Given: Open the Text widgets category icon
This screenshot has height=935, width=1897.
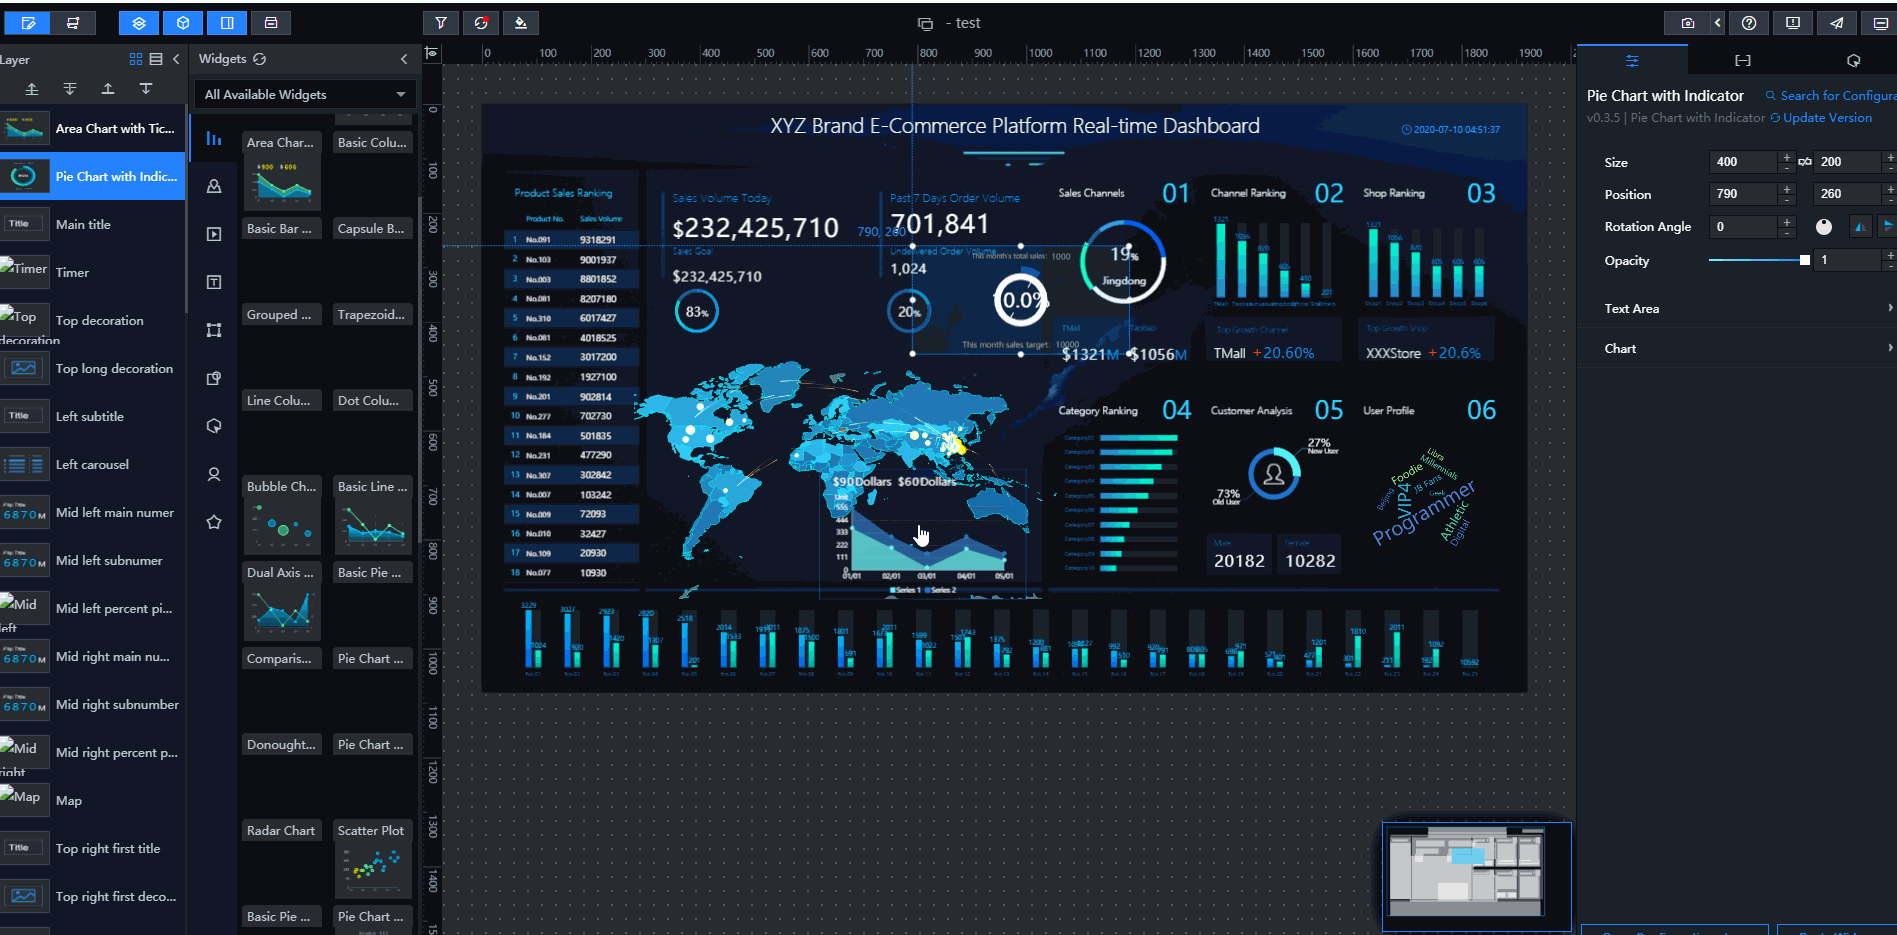Looking at the screenshot, I should [214, 282].
